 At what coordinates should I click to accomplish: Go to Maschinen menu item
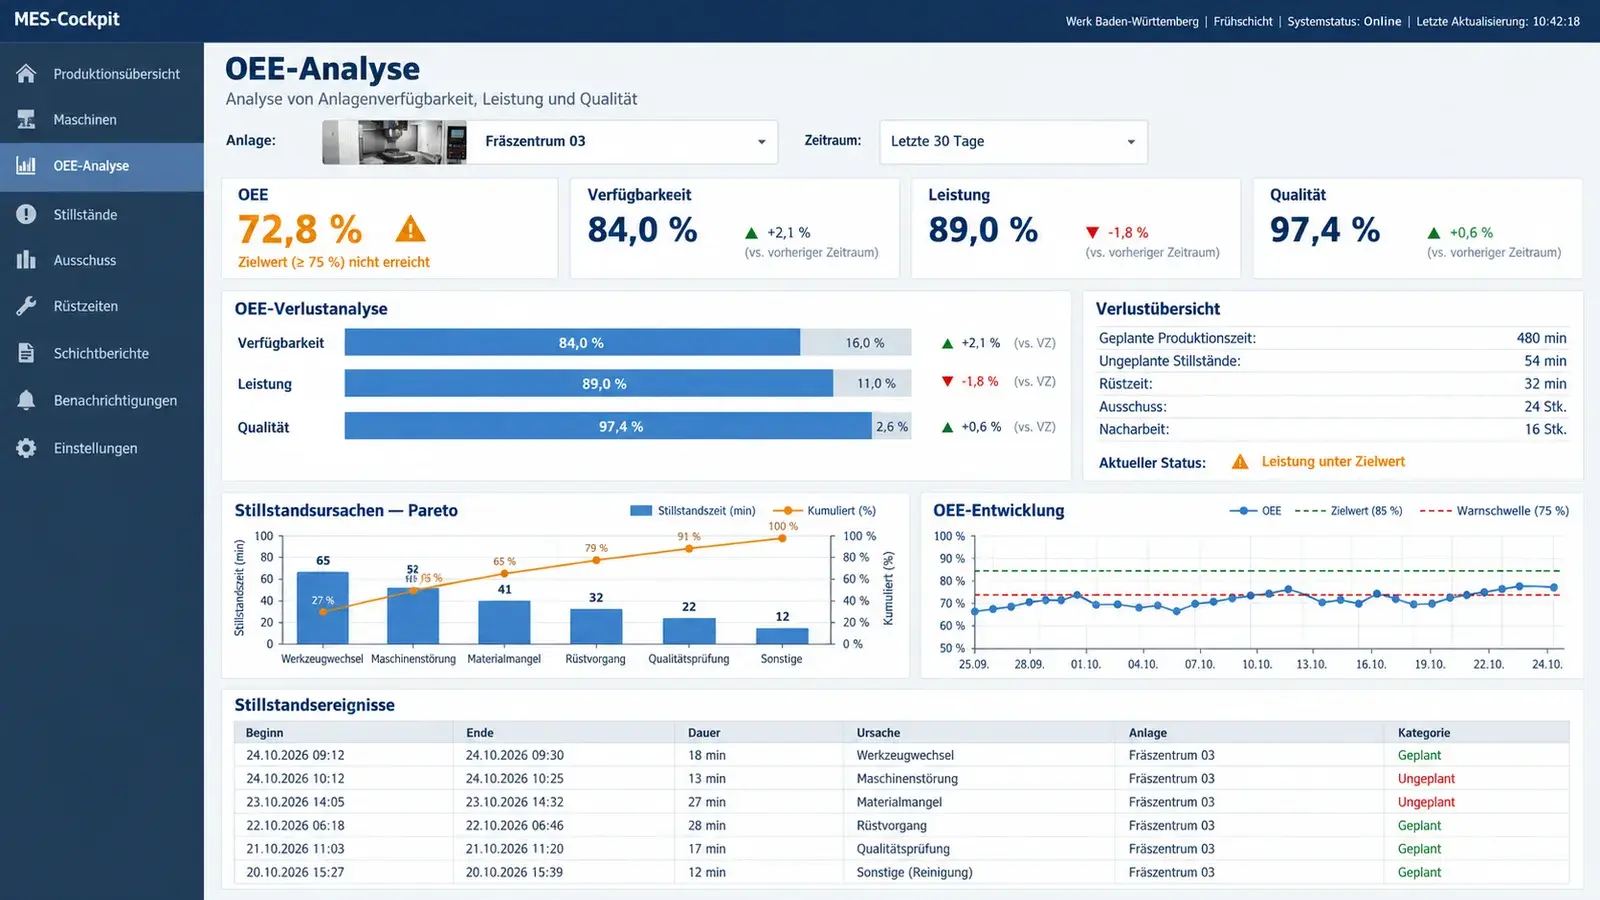(x=102, y=120)
